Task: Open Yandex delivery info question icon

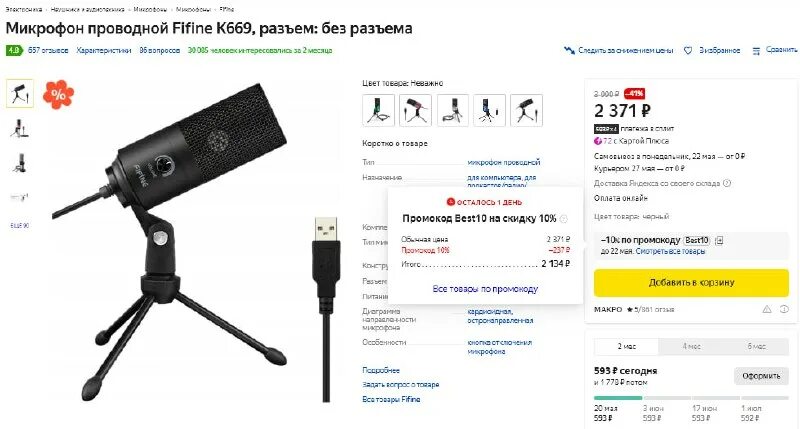Action: (727, 183)
